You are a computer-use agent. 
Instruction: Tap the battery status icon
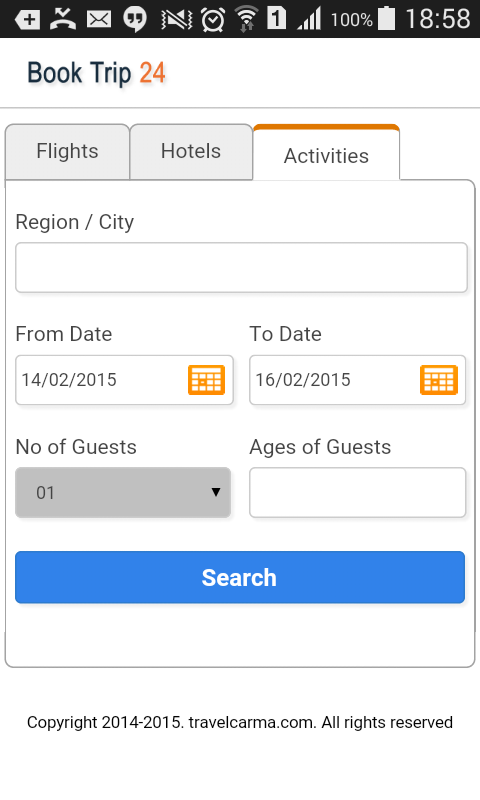(387, 18)
